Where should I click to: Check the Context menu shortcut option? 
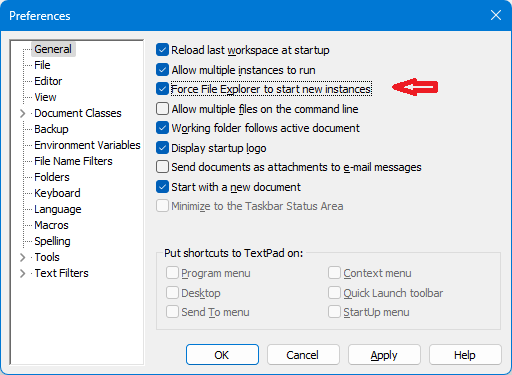coord(334,273)
